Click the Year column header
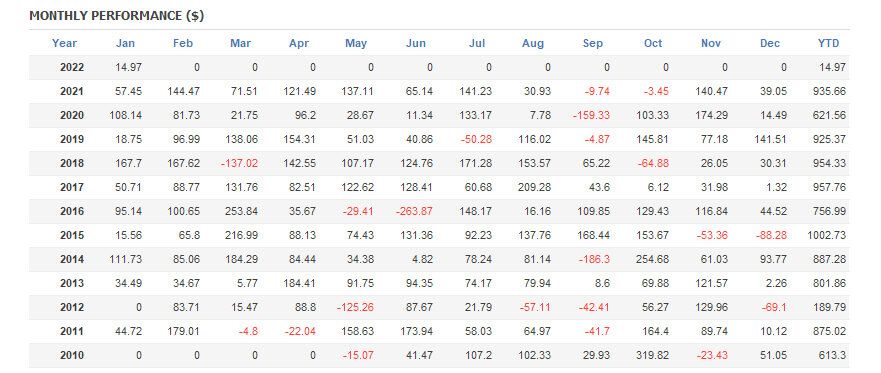 click(64, 43)
